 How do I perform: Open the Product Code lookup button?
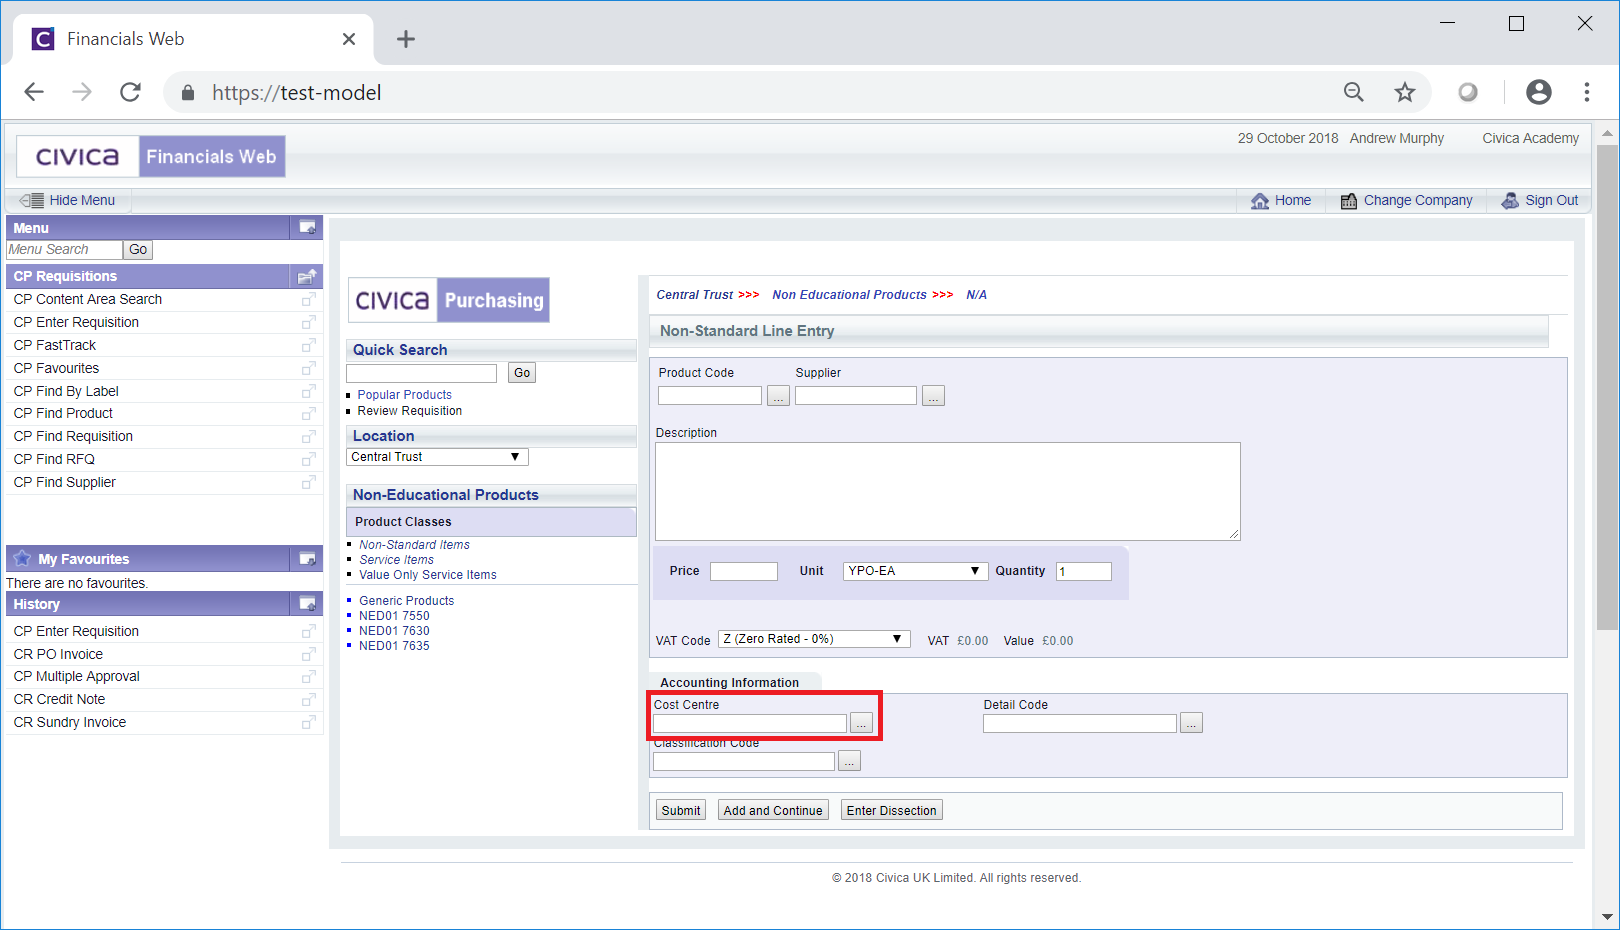(778, 396)
